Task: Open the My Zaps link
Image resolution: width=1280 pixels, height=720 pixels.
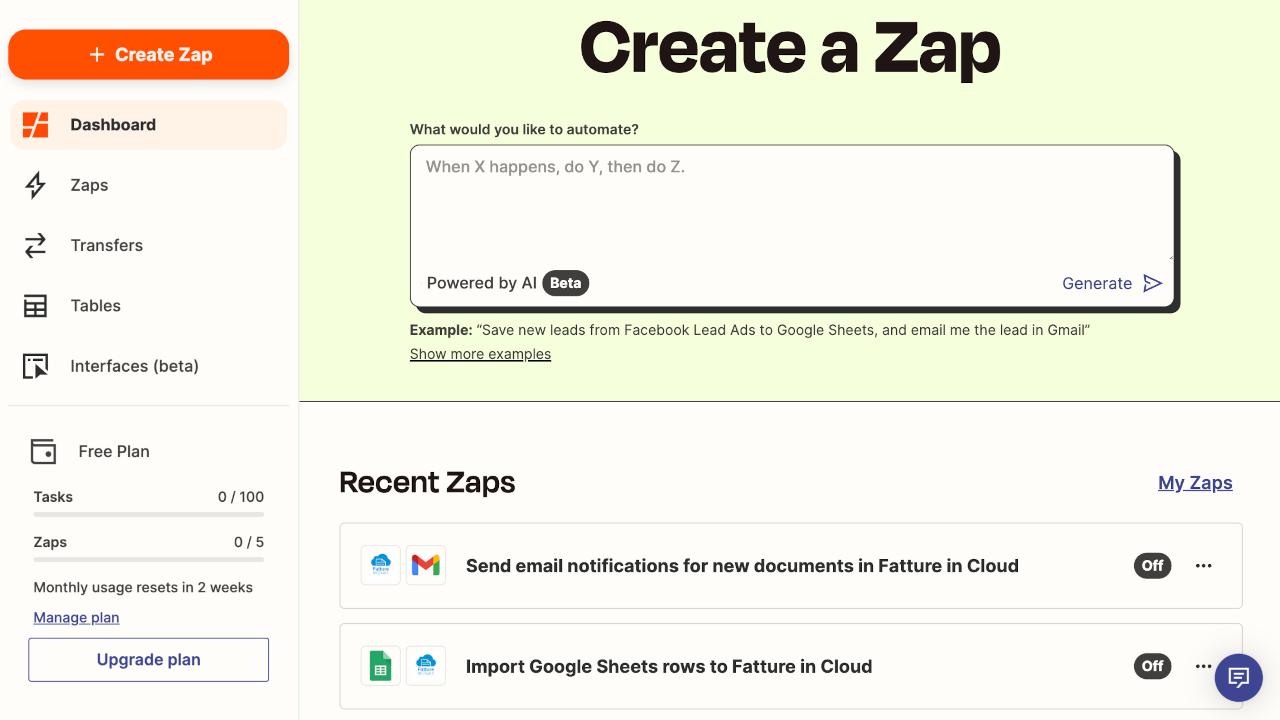Action: click(x=1195, y=483)
